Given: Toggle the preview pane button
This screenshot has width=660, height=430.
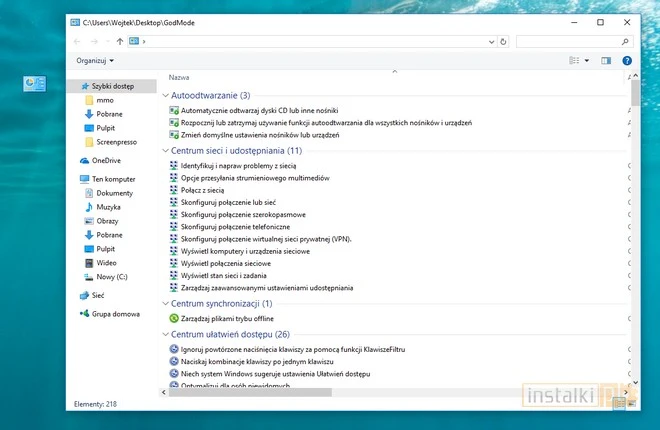Looking at the screenshot, I should (x=606, y=61).
